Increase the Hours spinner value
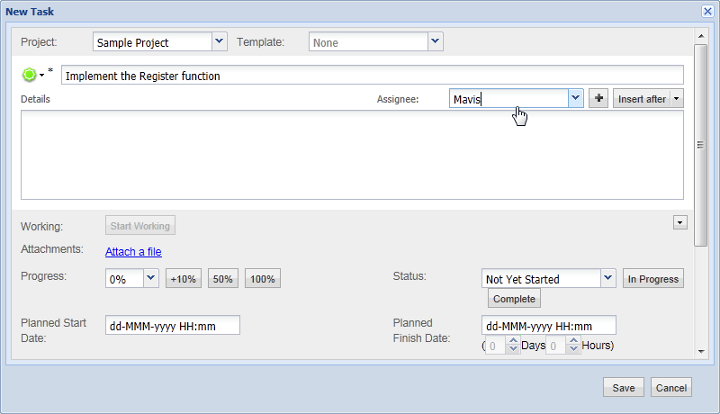Screen dimensions: 720x414 pos(573,341)
